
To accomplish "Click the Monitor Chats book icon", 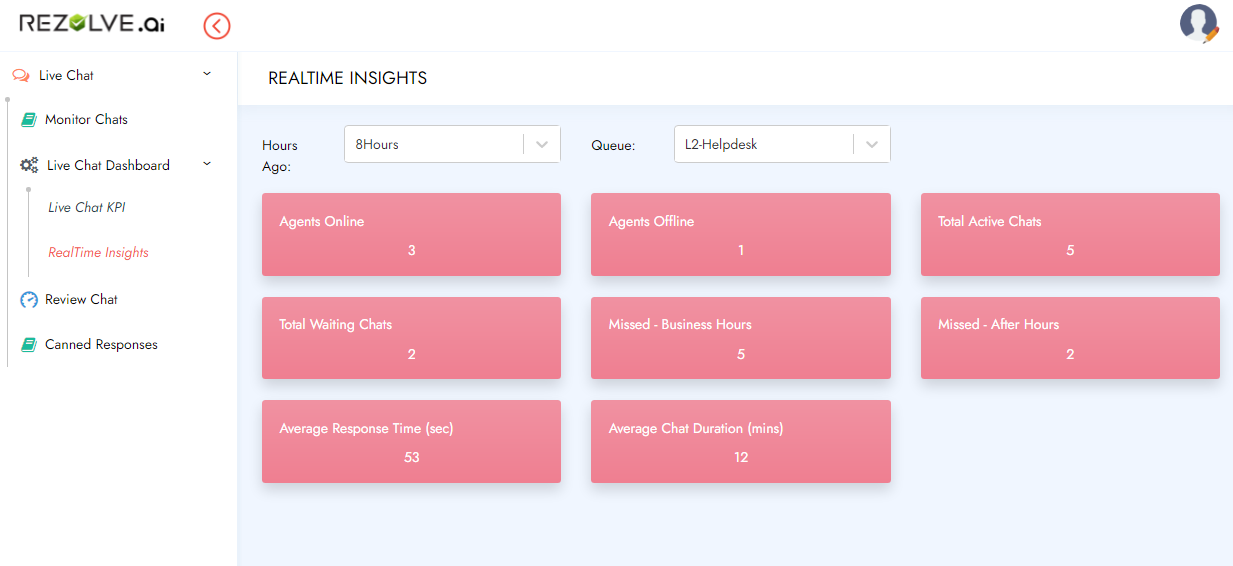I will coord(29,120).
